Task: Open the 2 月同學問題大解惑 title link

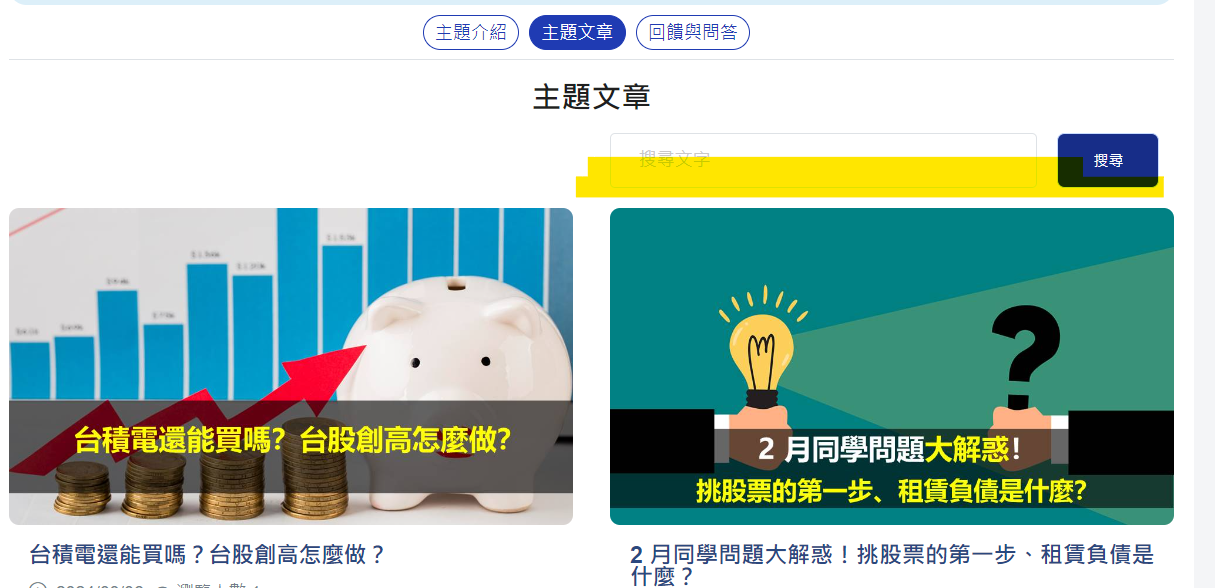Action: click(892, 565)
